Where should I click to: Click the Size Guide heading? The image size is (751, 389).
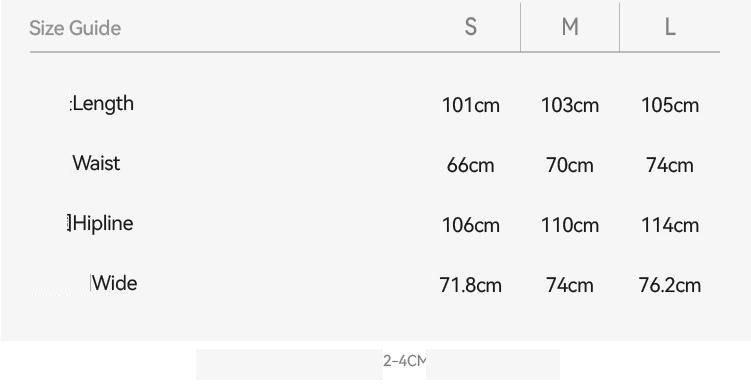click(x=75, y=28)
